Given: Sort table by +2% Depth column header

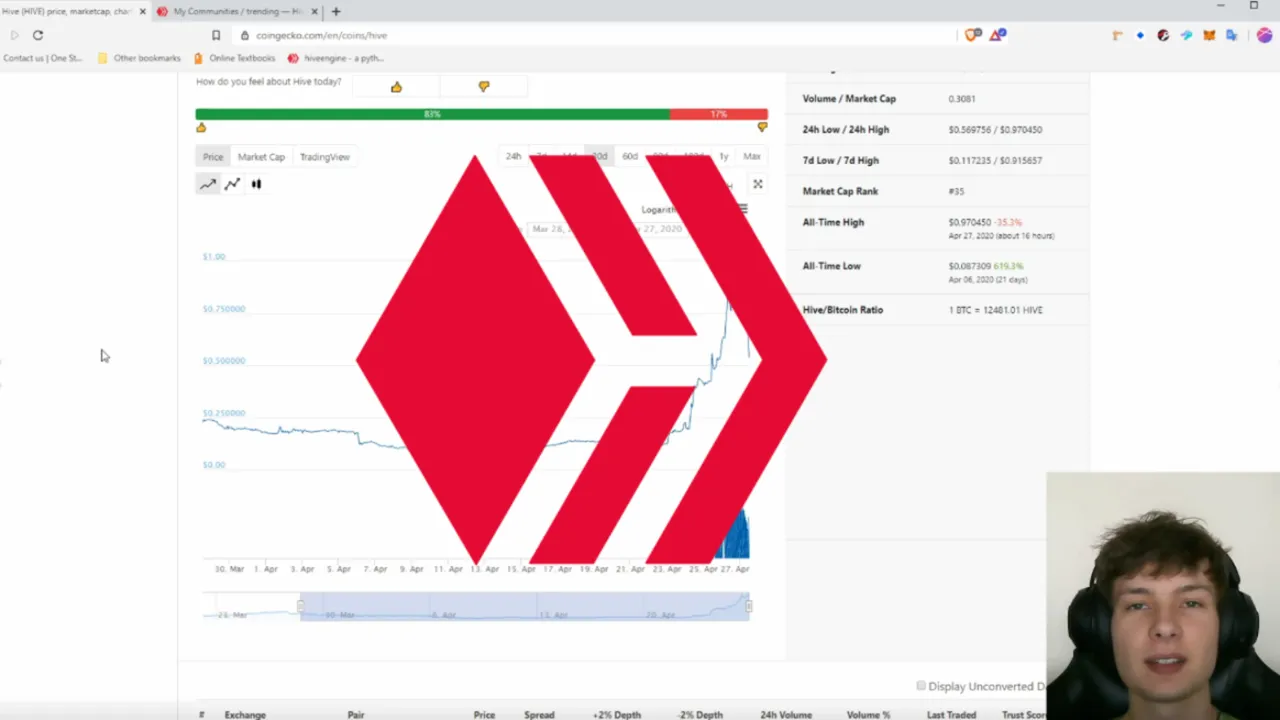Looking at the screenshot, I should click(617, 715).
